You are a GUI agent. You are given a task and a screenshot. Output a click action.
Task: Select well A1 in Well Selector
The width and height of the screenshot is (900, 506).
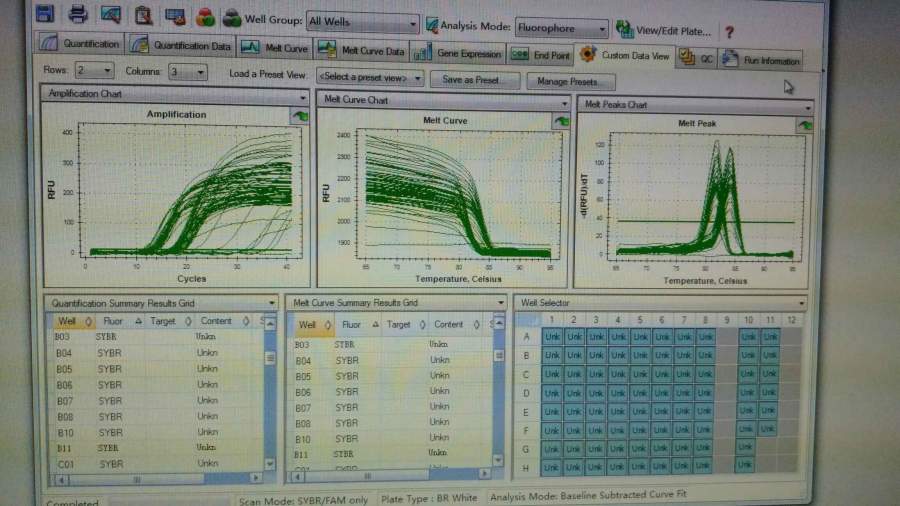point(552,337)
